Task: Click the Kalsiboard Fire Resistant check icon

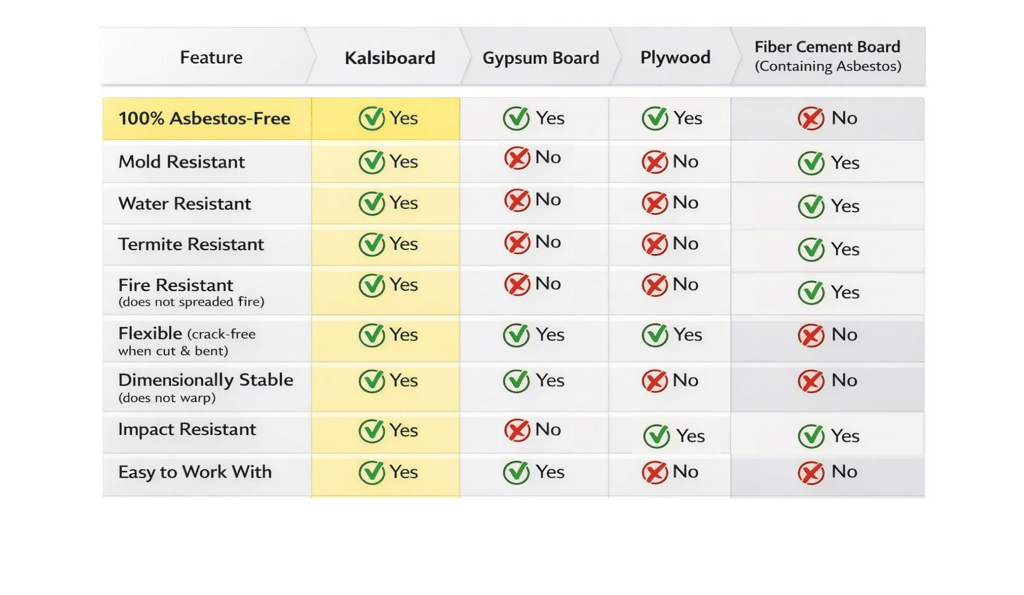Action: click(372, 285)
